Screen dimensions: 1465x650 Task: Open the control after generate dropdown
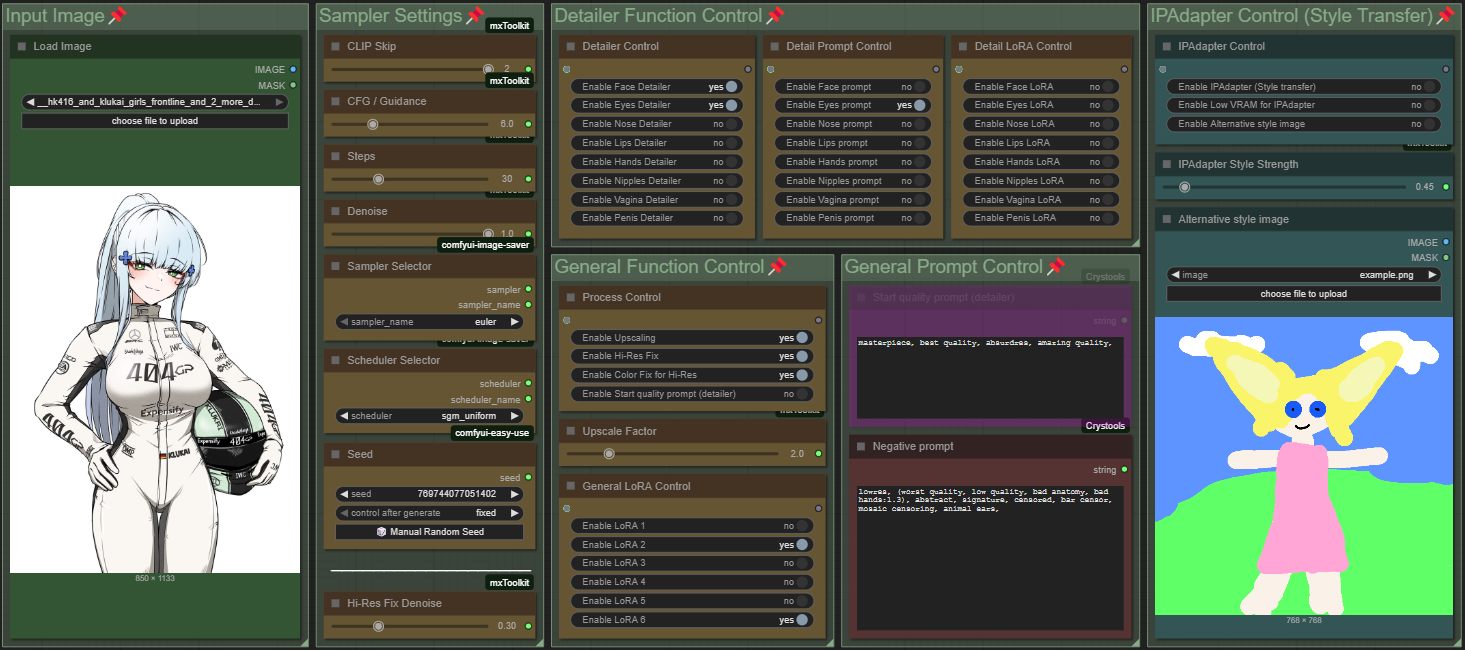(x=430, y=513)
